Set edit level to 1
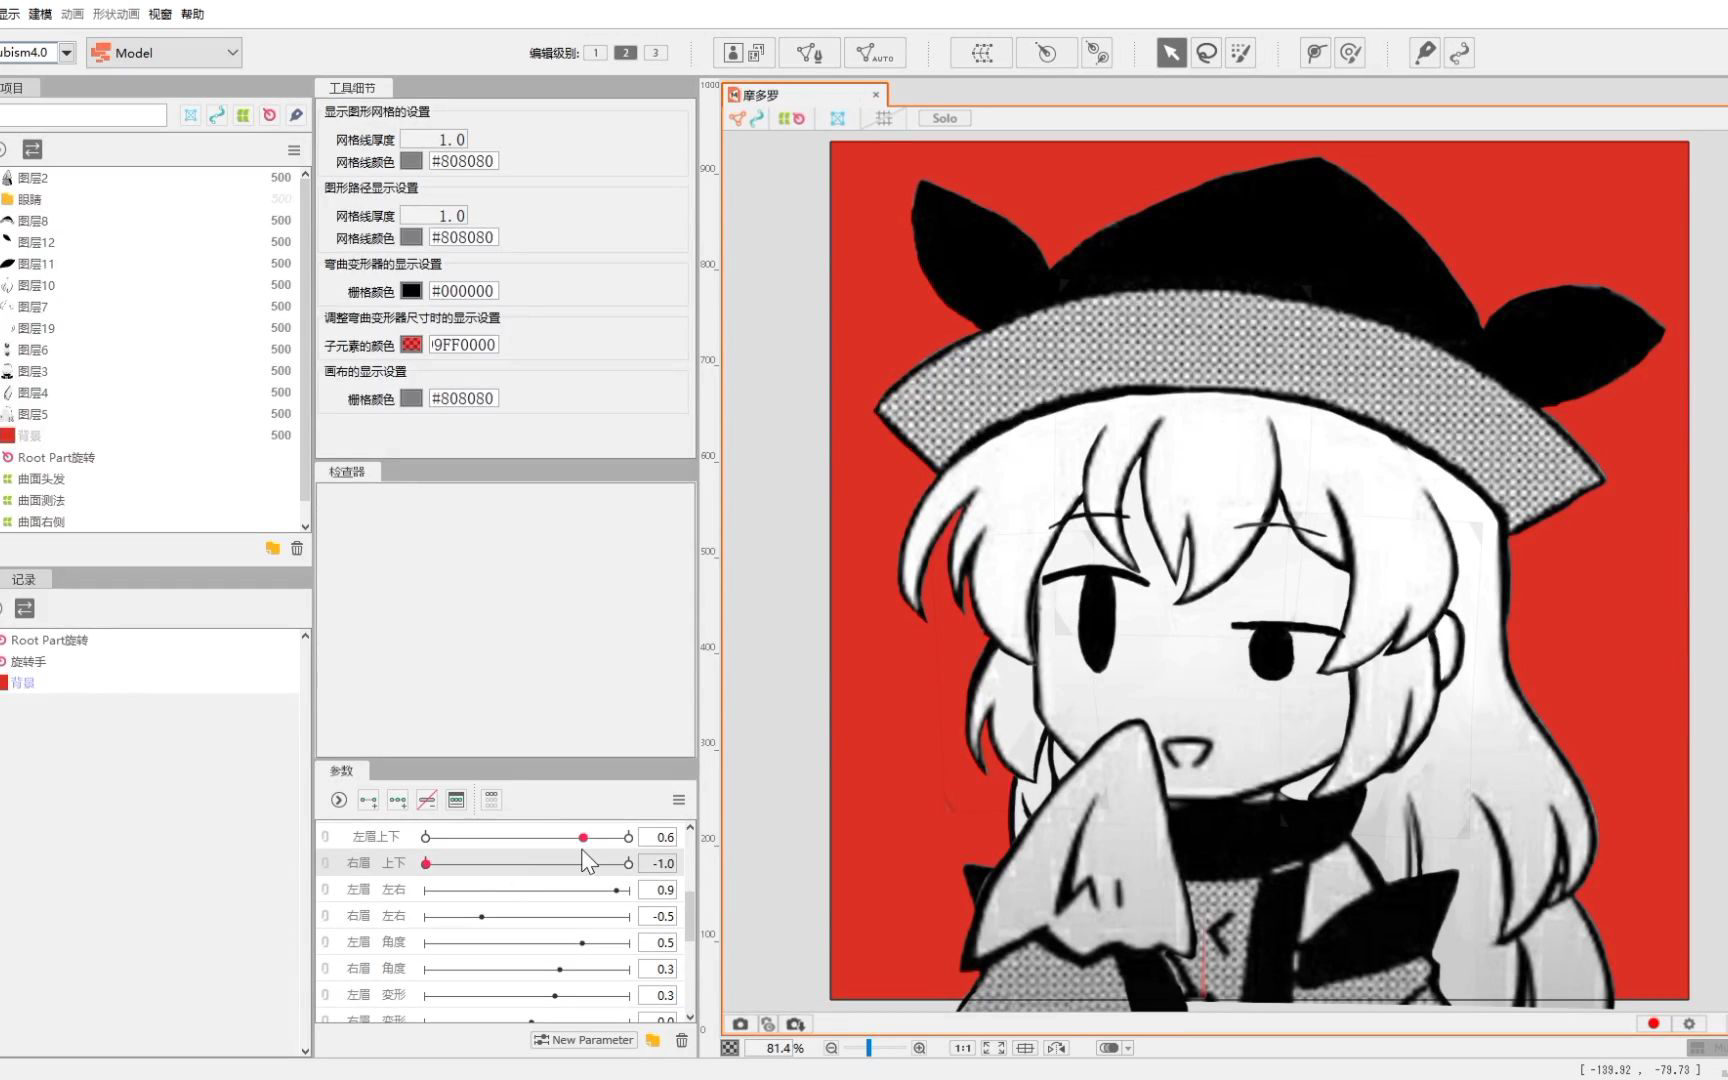The image size is (1728, 1080). 595,53
